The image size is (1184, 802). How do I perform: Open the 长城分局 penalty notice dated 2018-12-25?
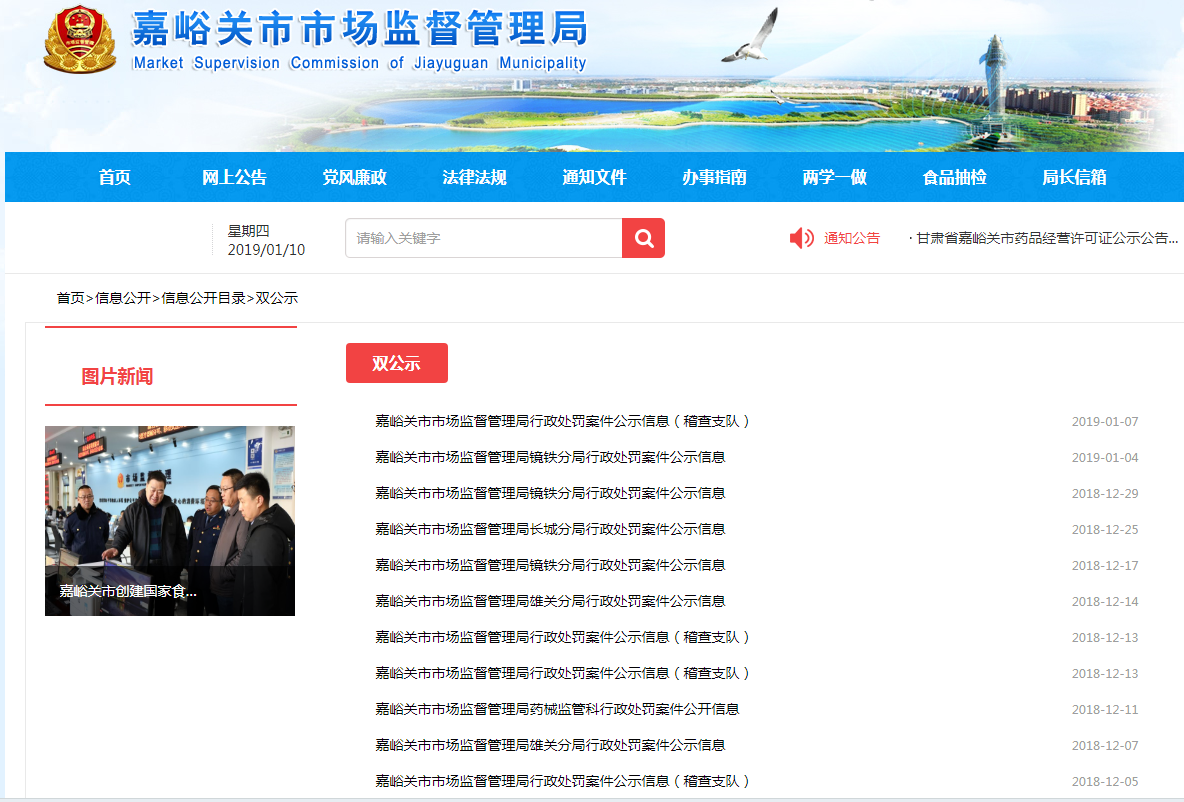point(550,529)
